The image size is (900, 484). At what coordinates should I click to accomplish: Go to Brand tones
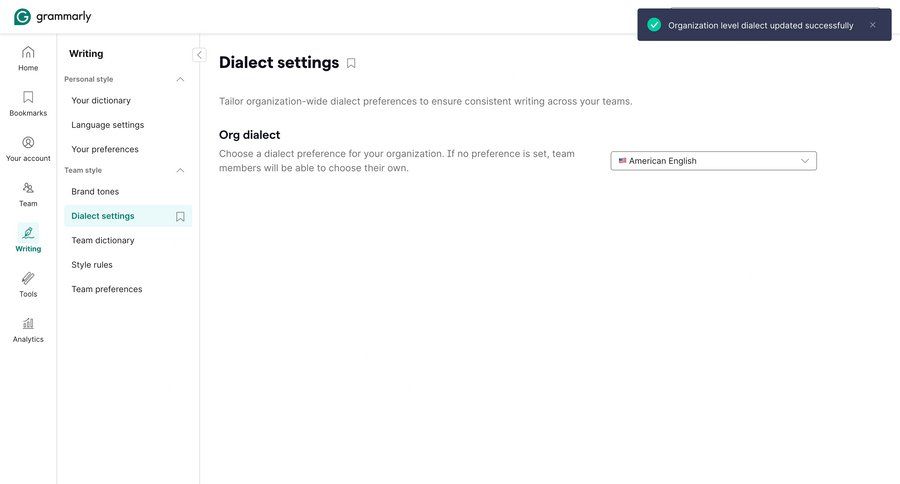pyautogui.click(x=95, y=191)
